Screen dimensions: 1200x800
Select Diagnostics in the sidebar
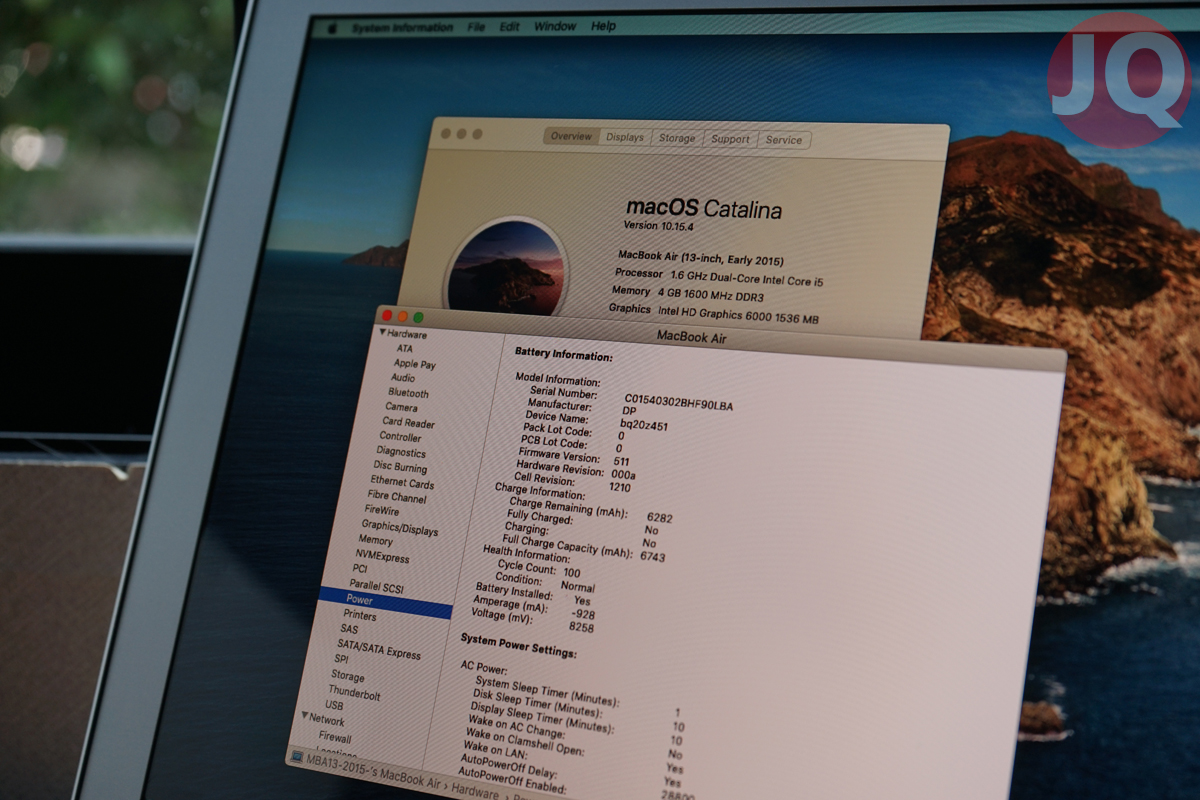point(401,452)
